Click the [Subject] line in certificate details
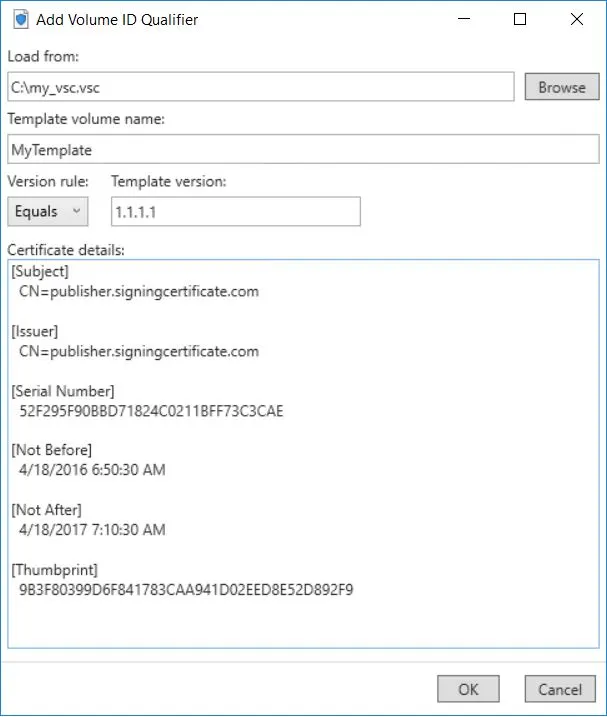The image size is (607, 717). click(40, 271)
